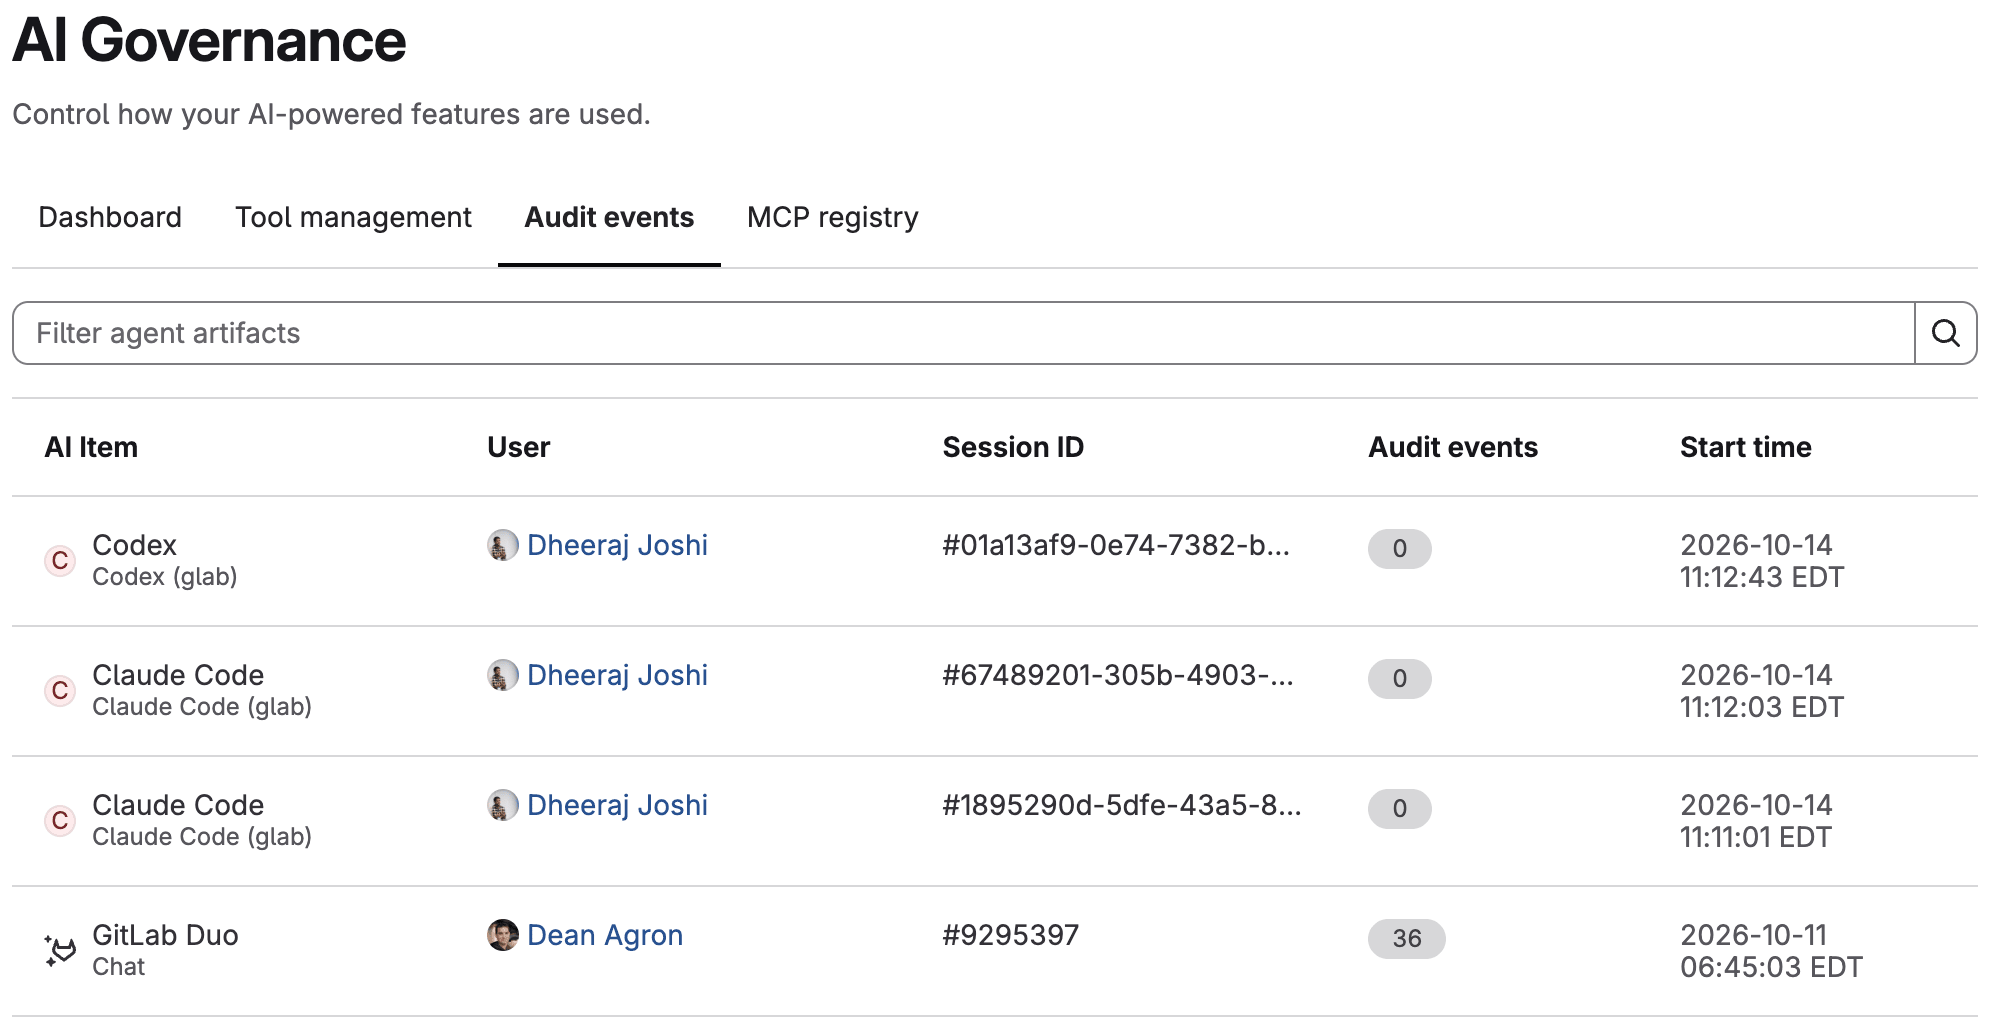Image resolution: width=1992 pixels, height=1022 pixels.
Task: Open Dheeraj Joshi link in Codex row
Action: pos(617,545)
